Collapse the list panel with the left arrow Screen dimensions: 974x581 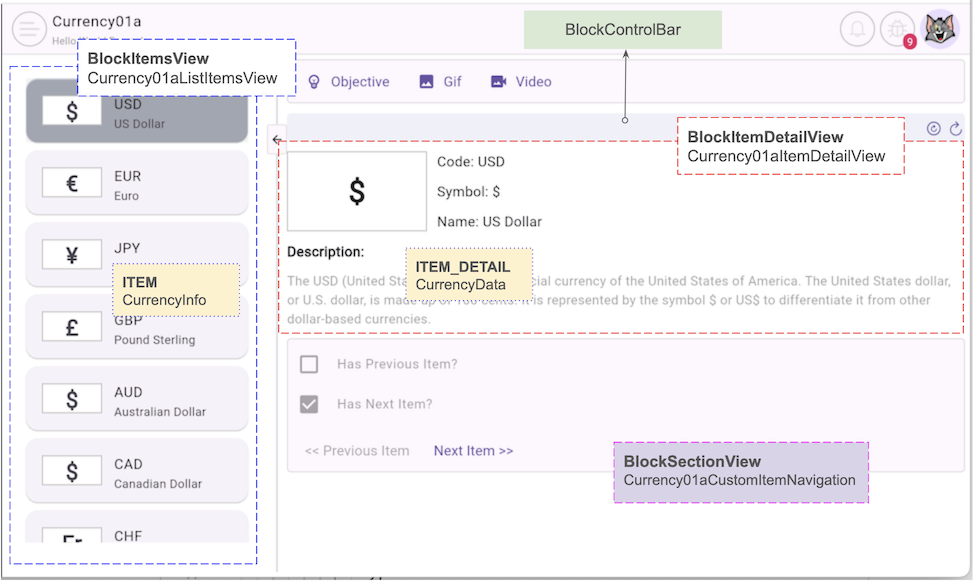click(278, 140)
